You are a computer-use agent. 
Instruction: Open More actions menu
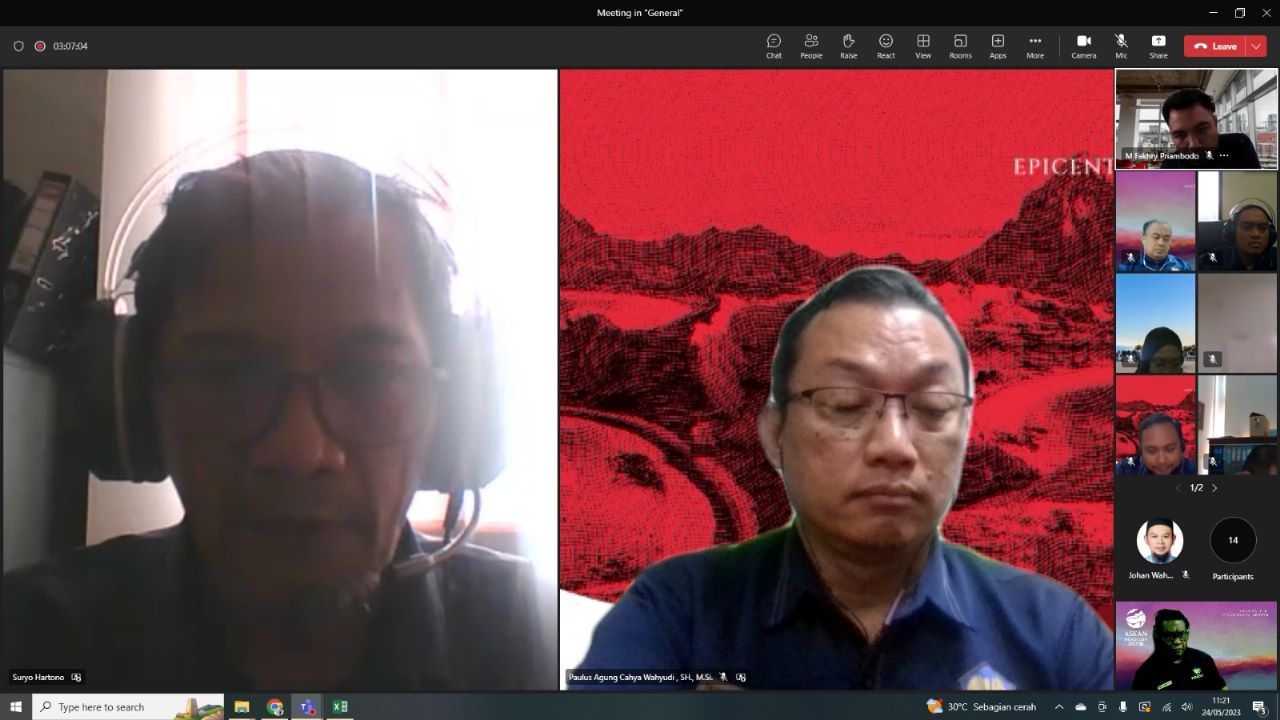coord(1035,46)
